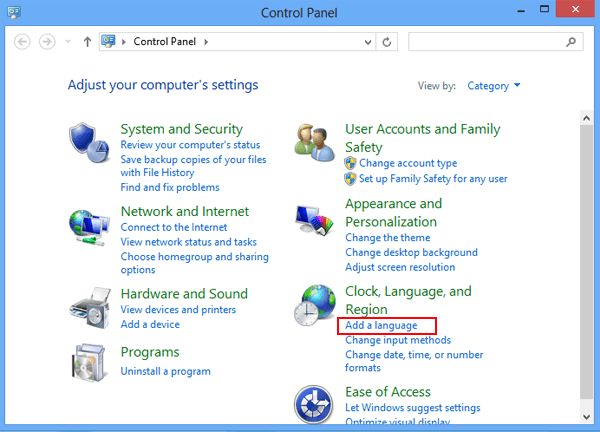Refresh the Control Panel view

387,42
